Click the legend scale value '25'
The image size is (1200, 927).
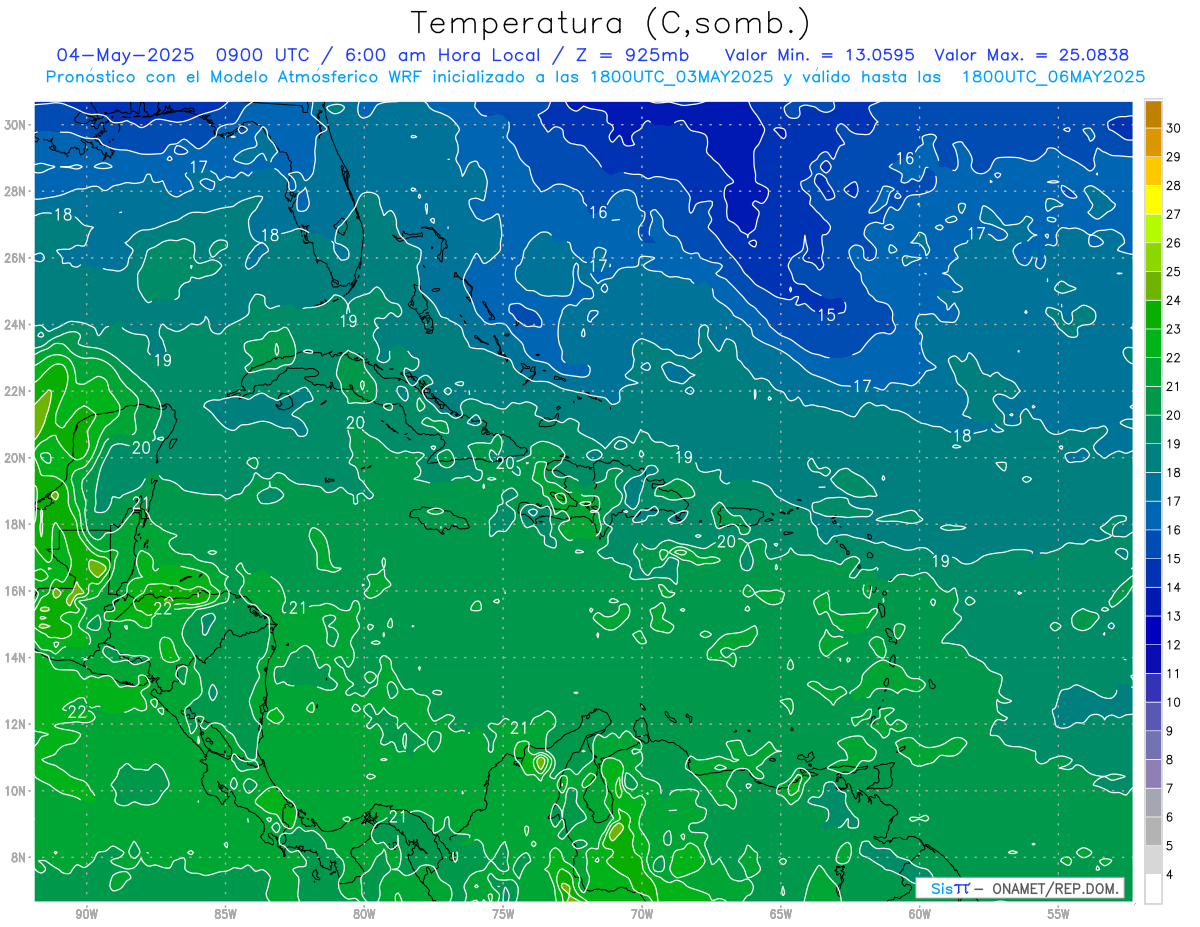pos(1174,272)
